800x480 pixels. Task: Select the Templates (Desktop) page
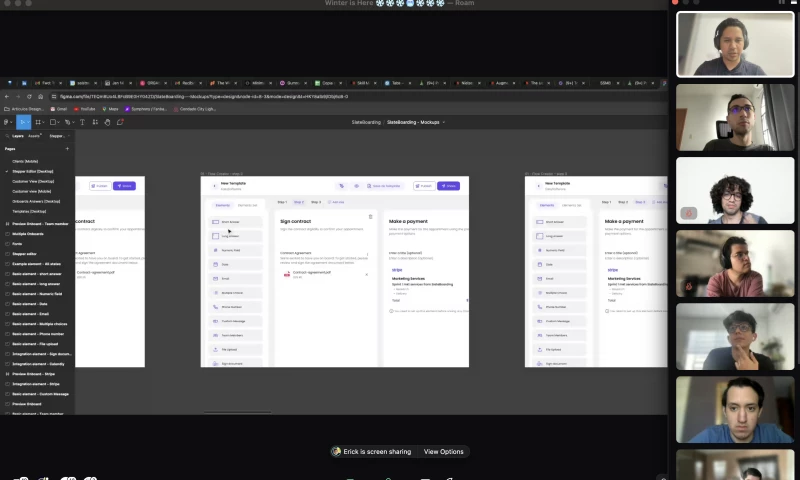pyautogui.click(x=29, y=211)
